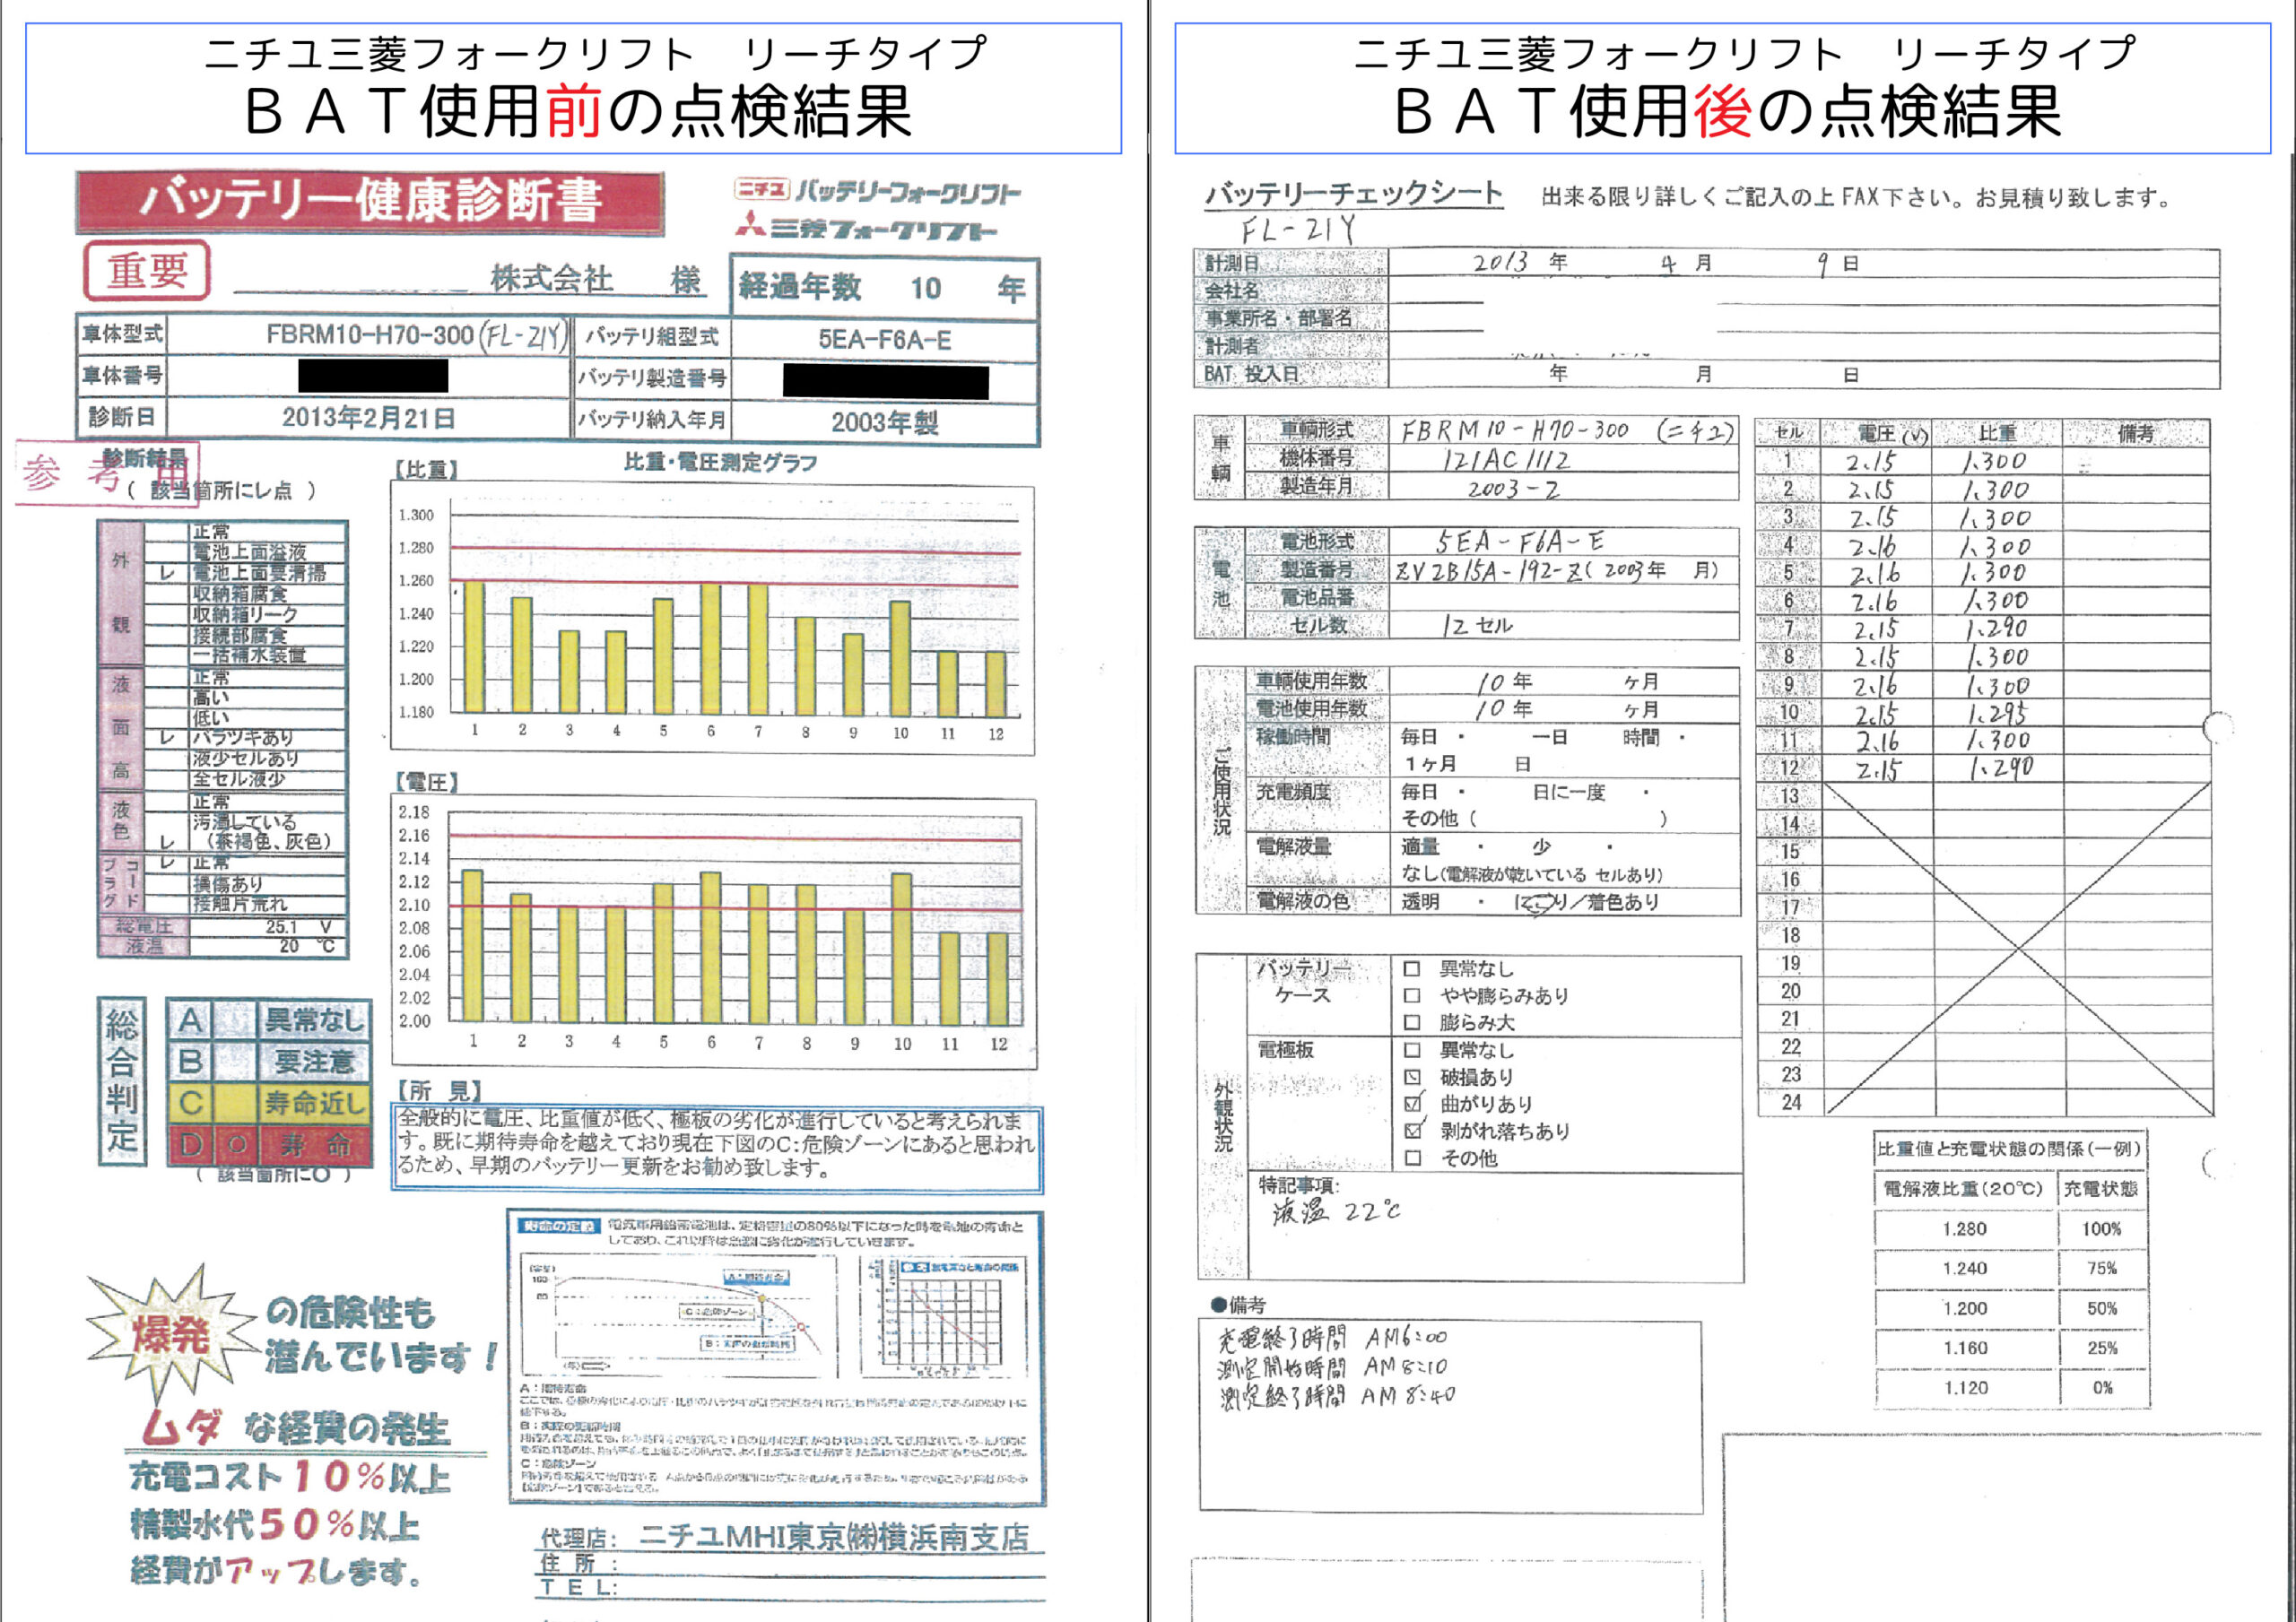The image size is (2296, 1622).
Task: Click the left BAT使用前の点検結果 title
Action: (578, 110)
